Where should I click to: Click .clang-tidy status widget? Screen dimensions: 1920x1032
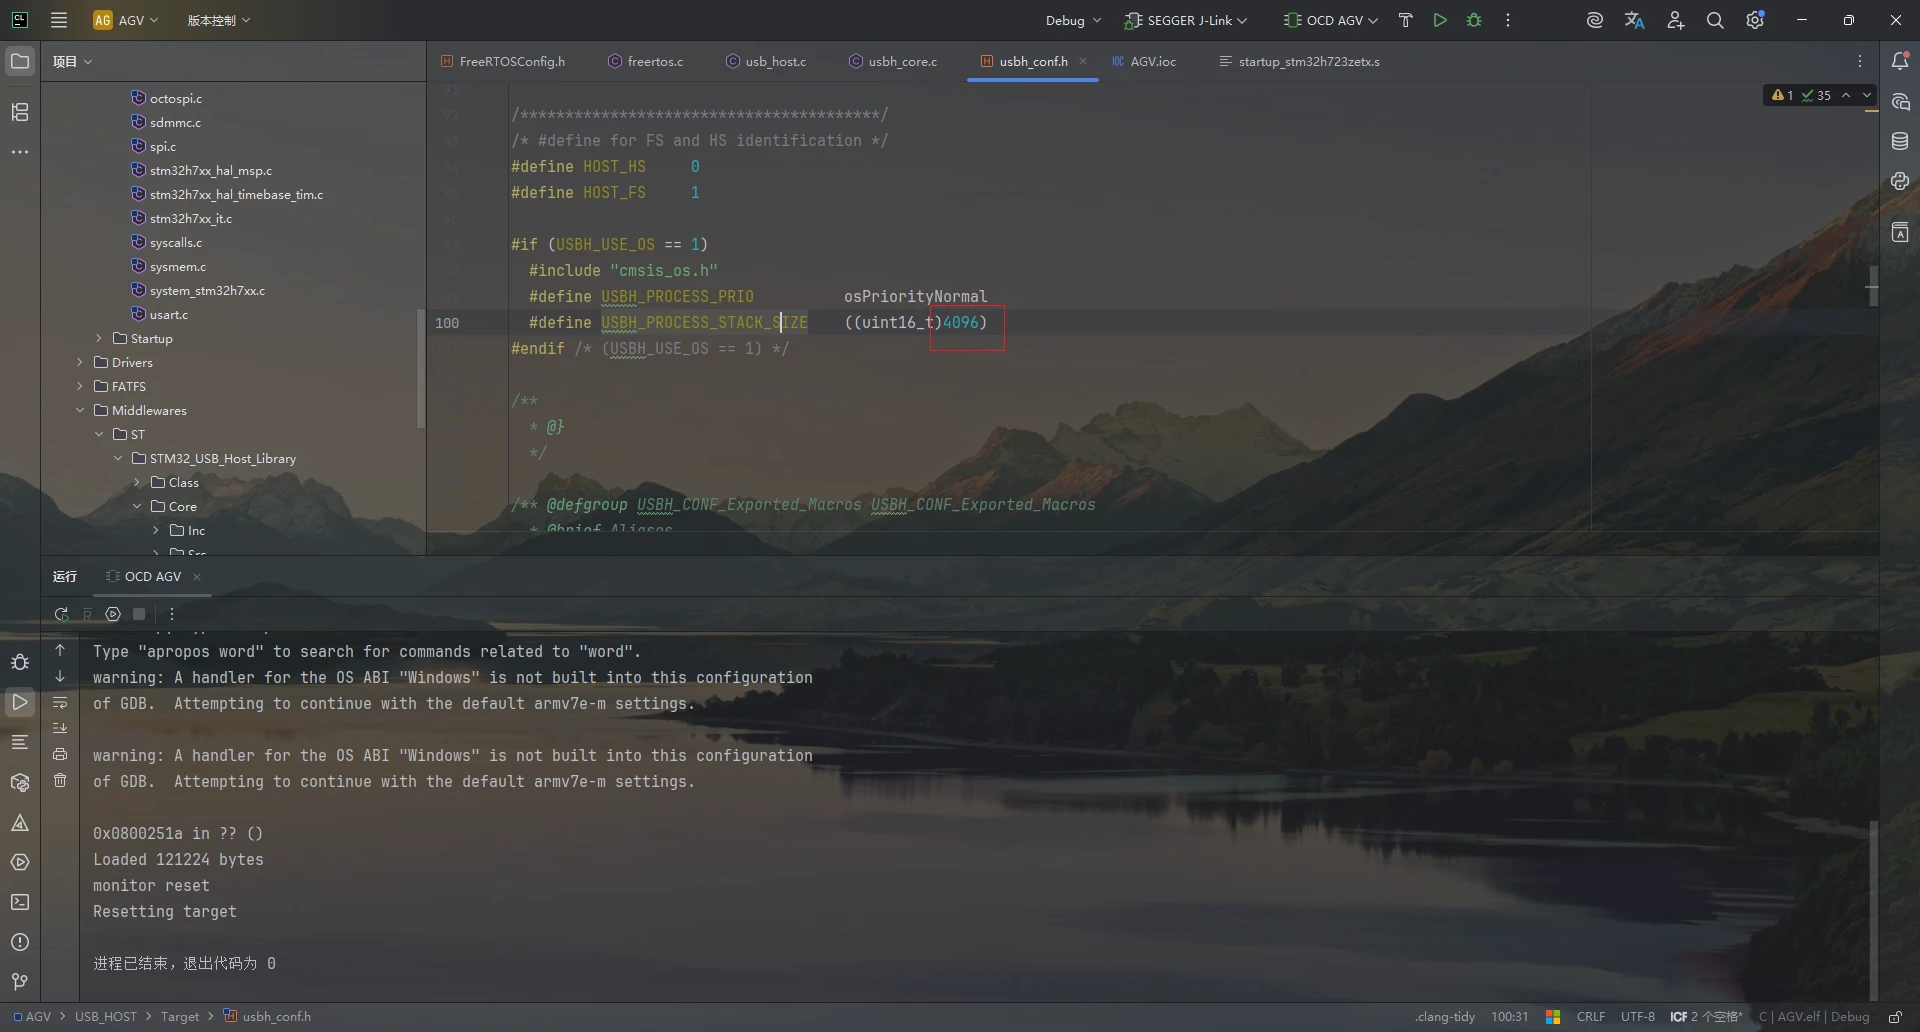coord(1445,1017)
